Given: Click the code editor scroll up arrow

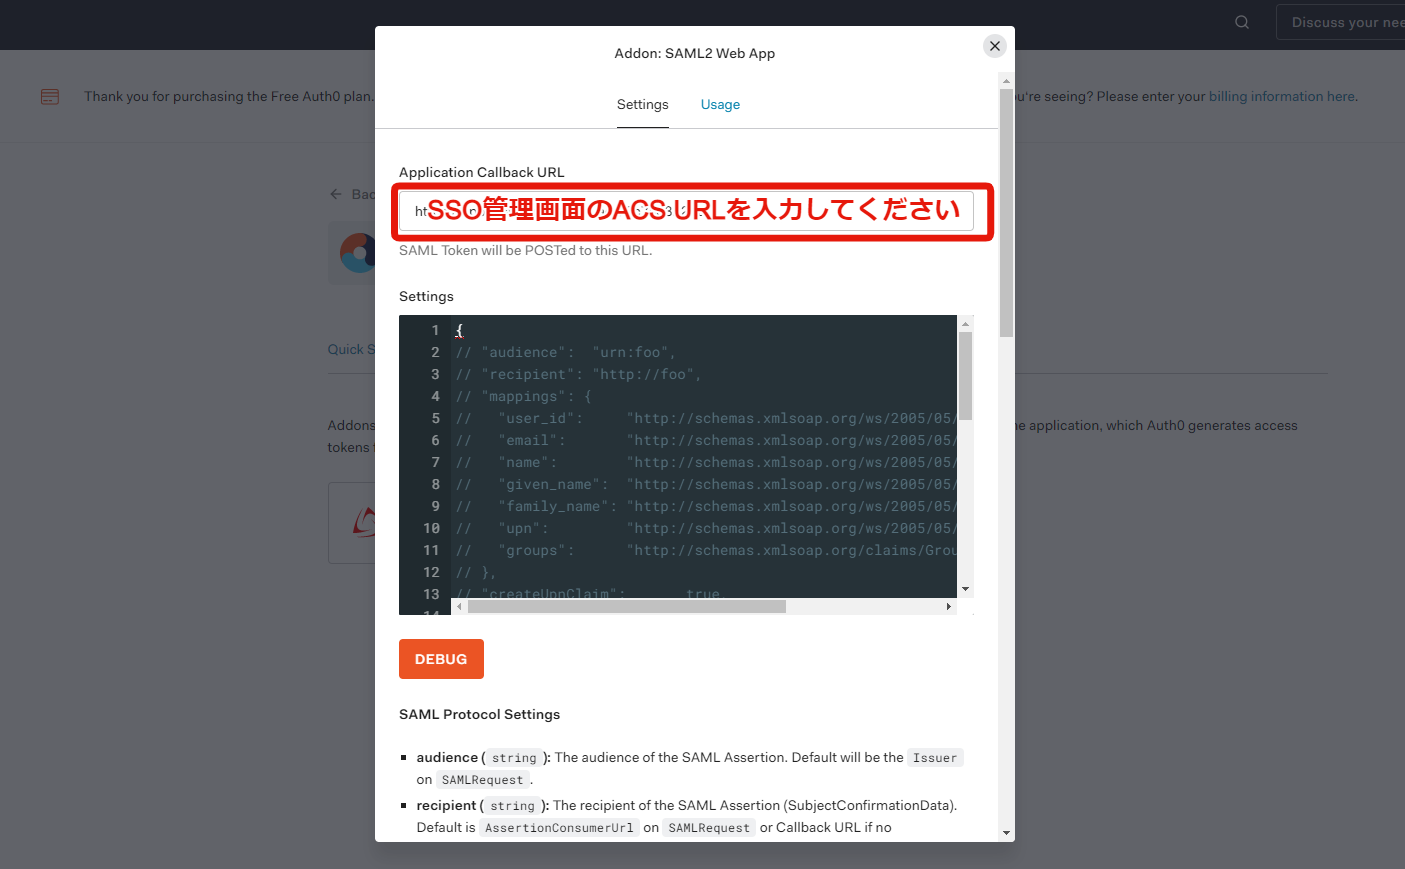Looking at the screenshot, I should tap(965, 324).
